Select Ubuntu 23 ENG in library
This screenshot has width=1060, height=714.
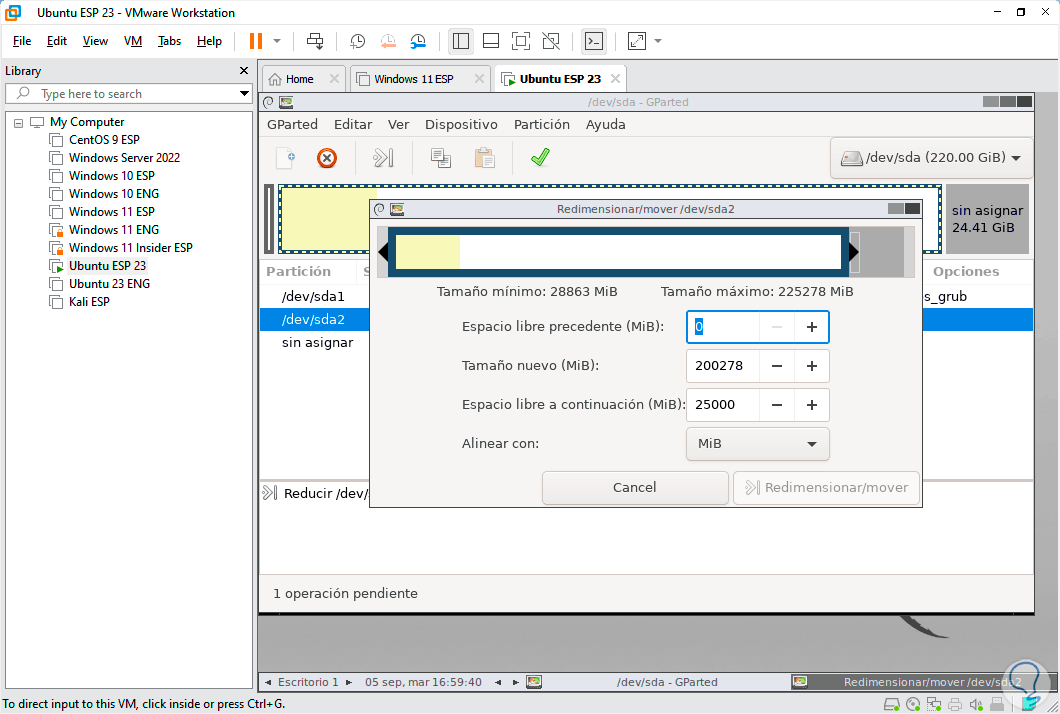110,284
